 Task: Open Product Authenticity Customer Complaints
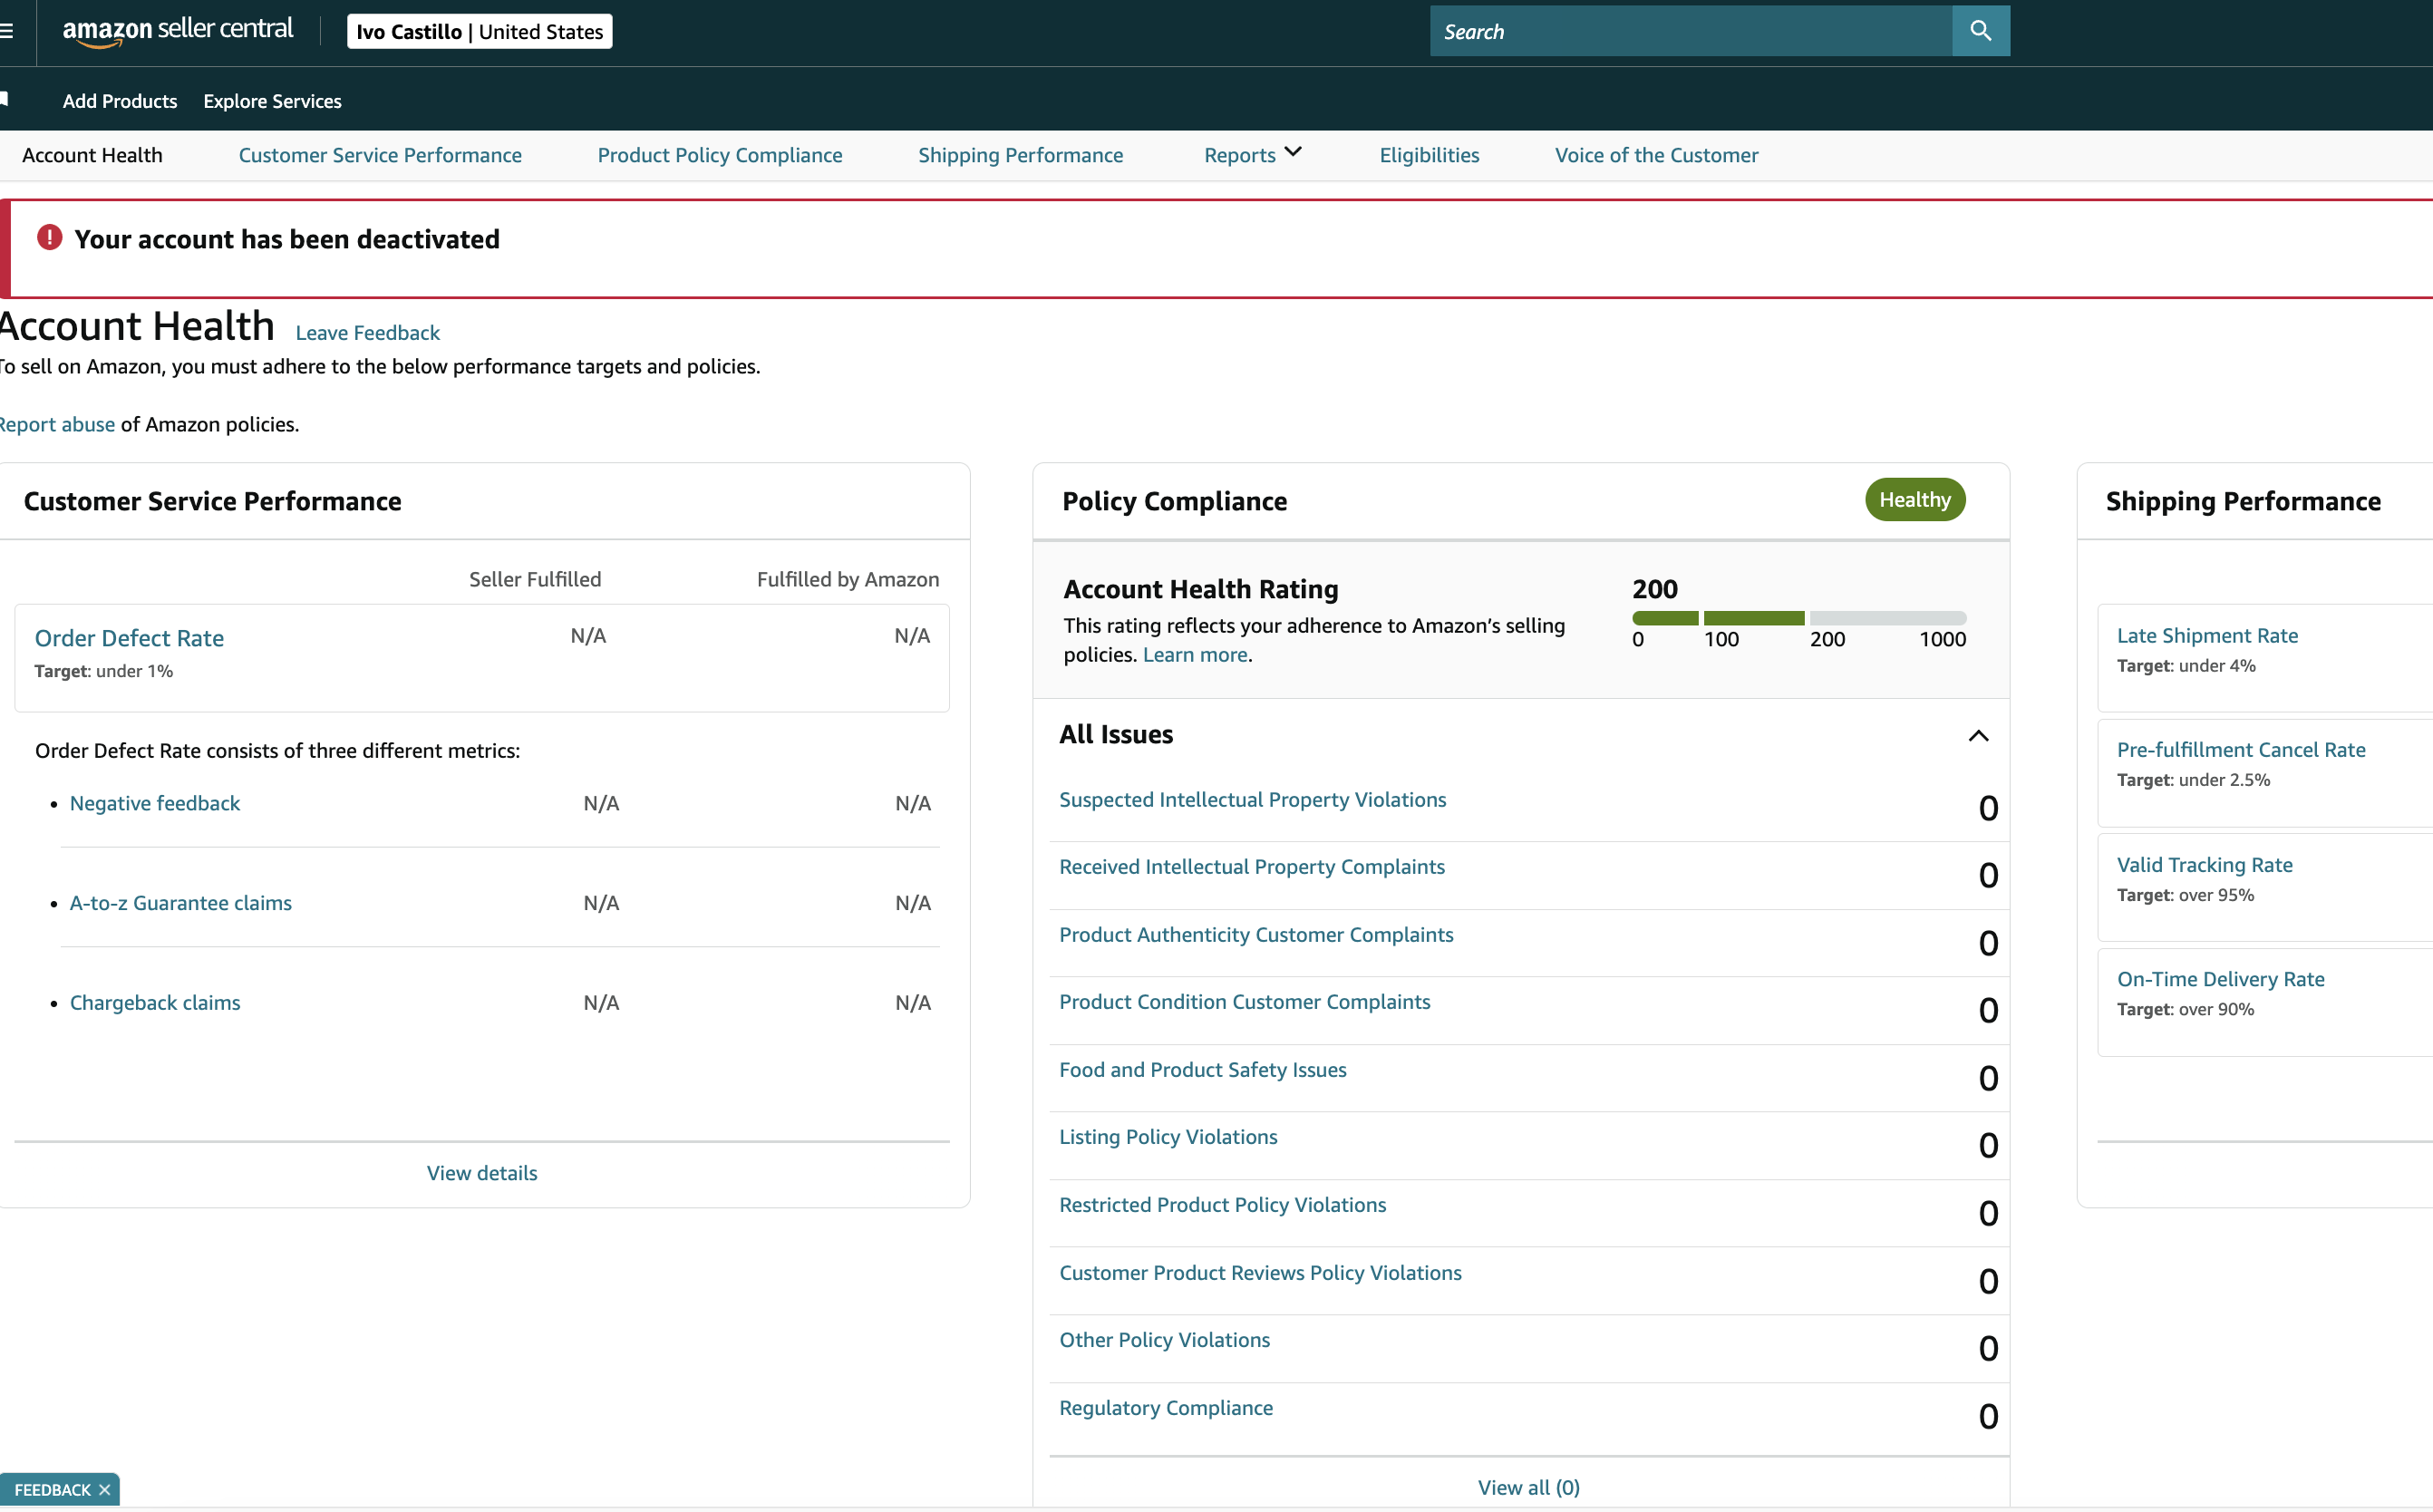pos(1256,934)
